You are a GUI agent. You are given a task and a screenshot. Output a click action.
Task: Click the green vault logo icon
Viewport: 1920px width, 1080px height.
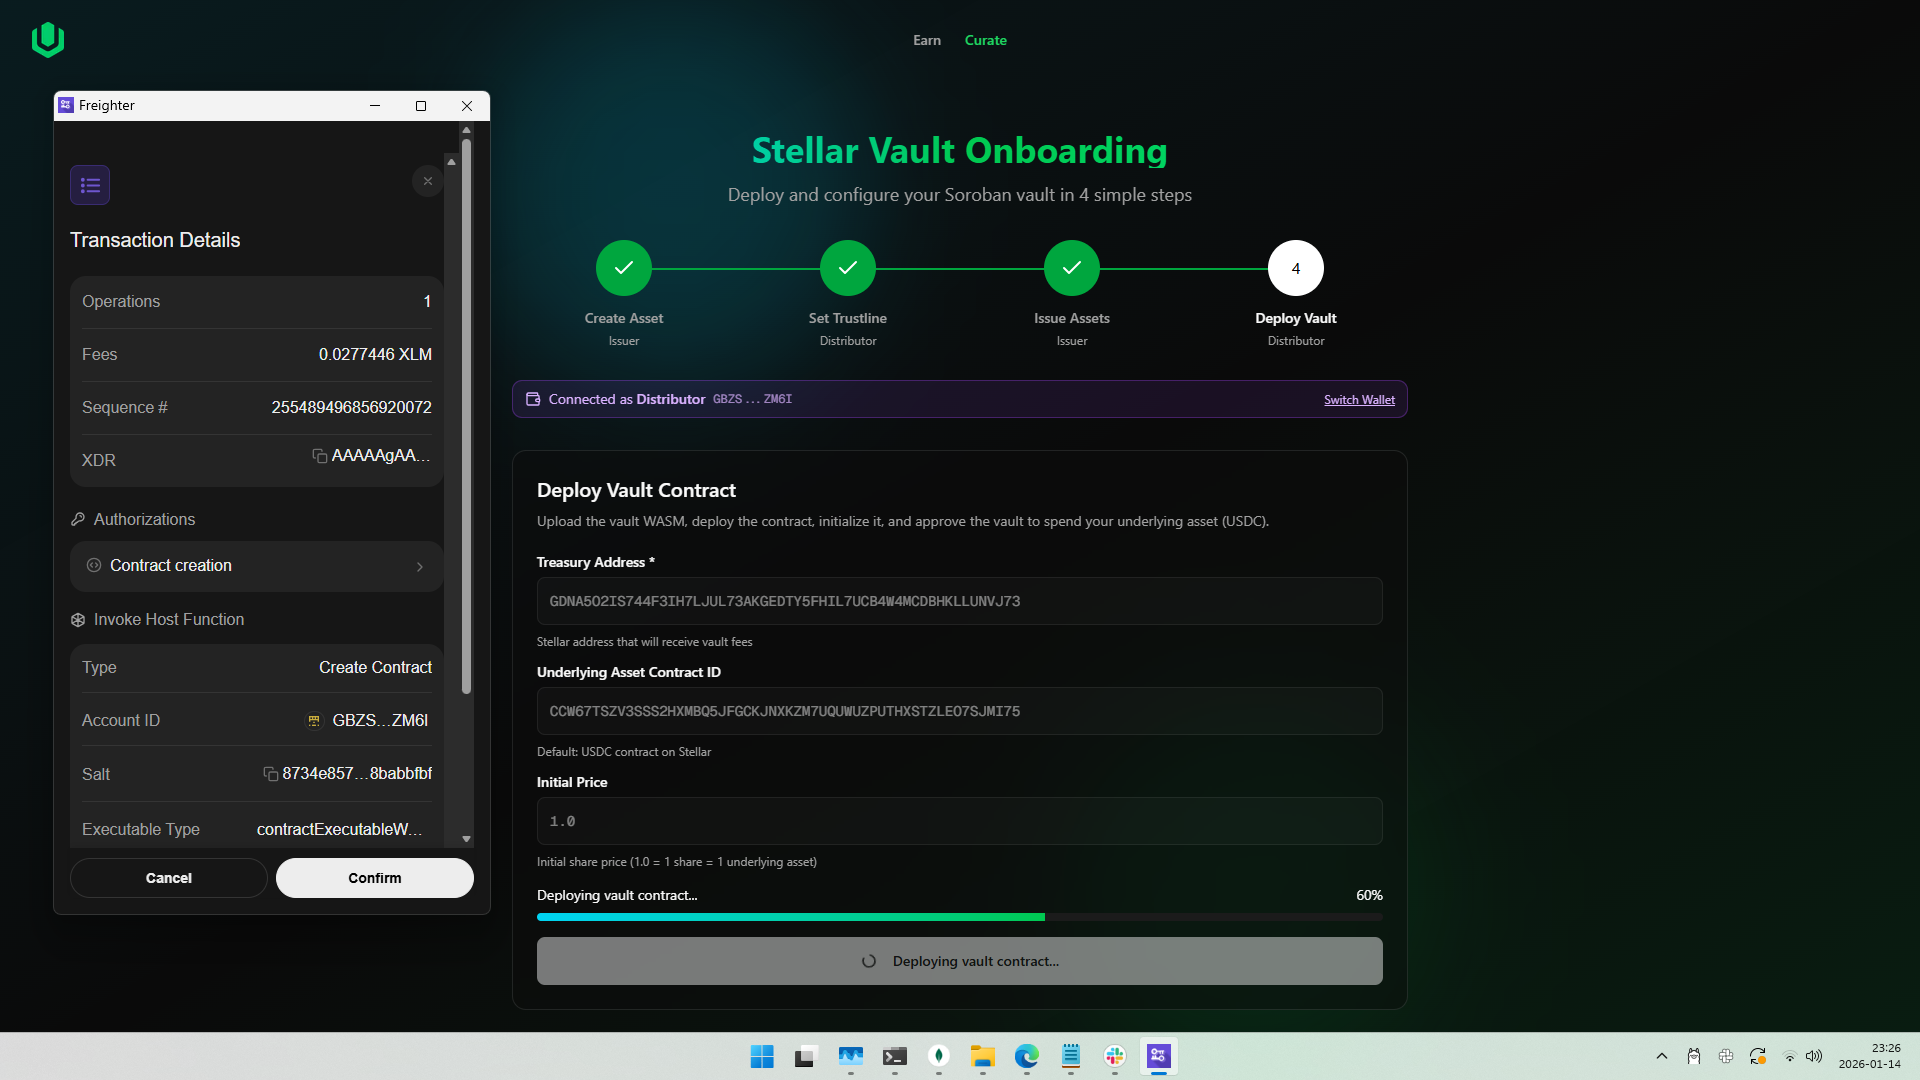tap(47, 40)
